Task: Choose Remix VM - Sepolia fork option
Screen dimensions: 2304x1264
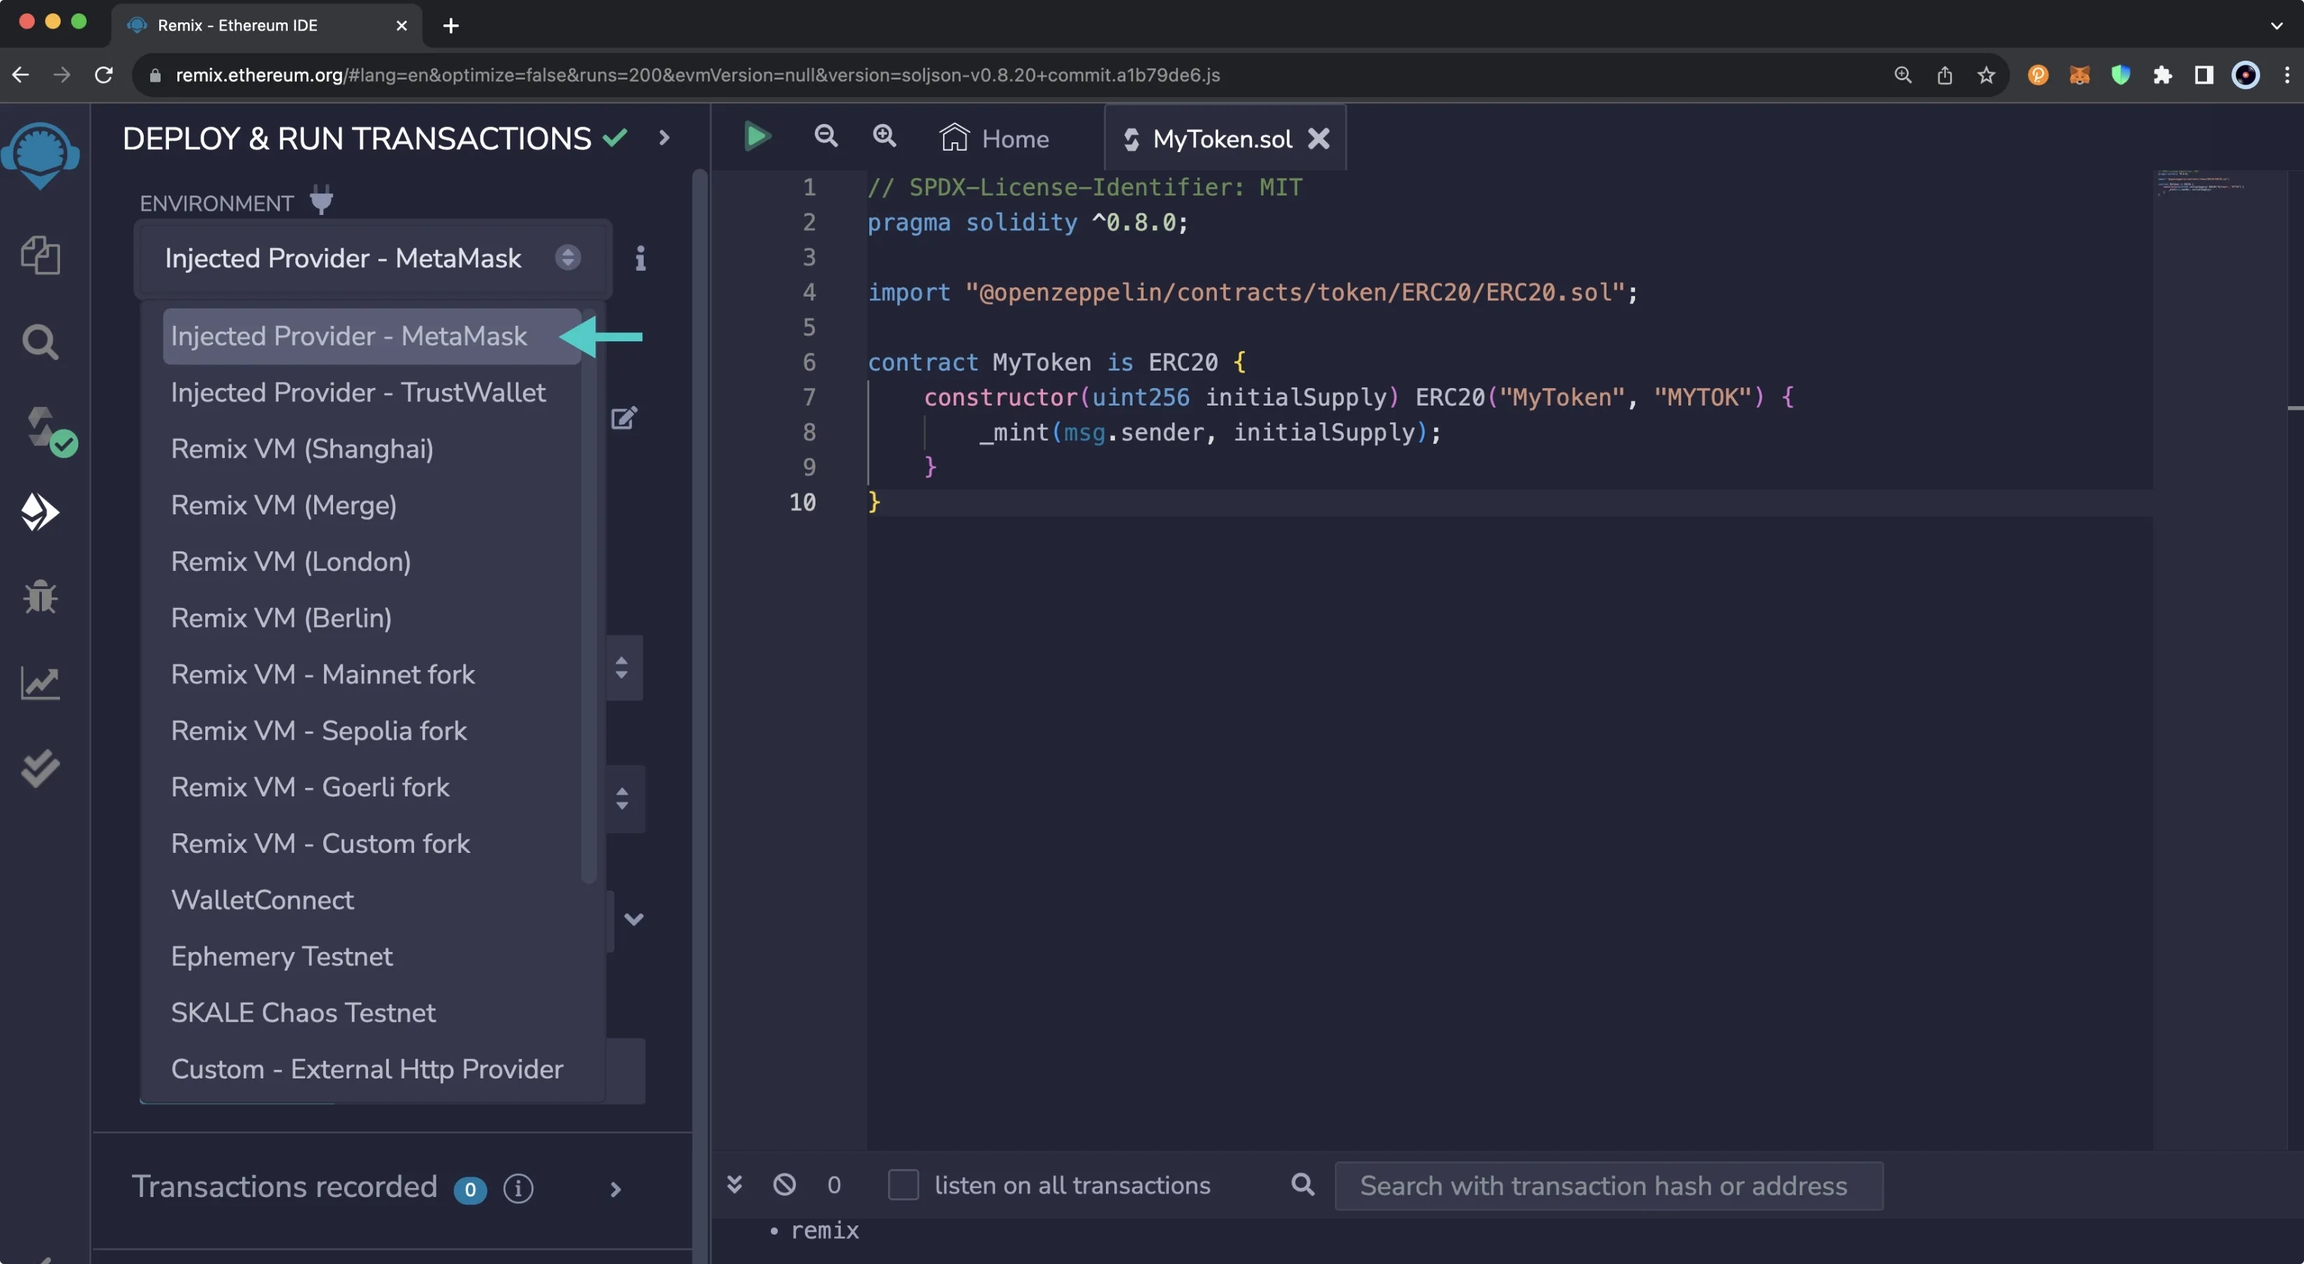Action: [318, 731]
